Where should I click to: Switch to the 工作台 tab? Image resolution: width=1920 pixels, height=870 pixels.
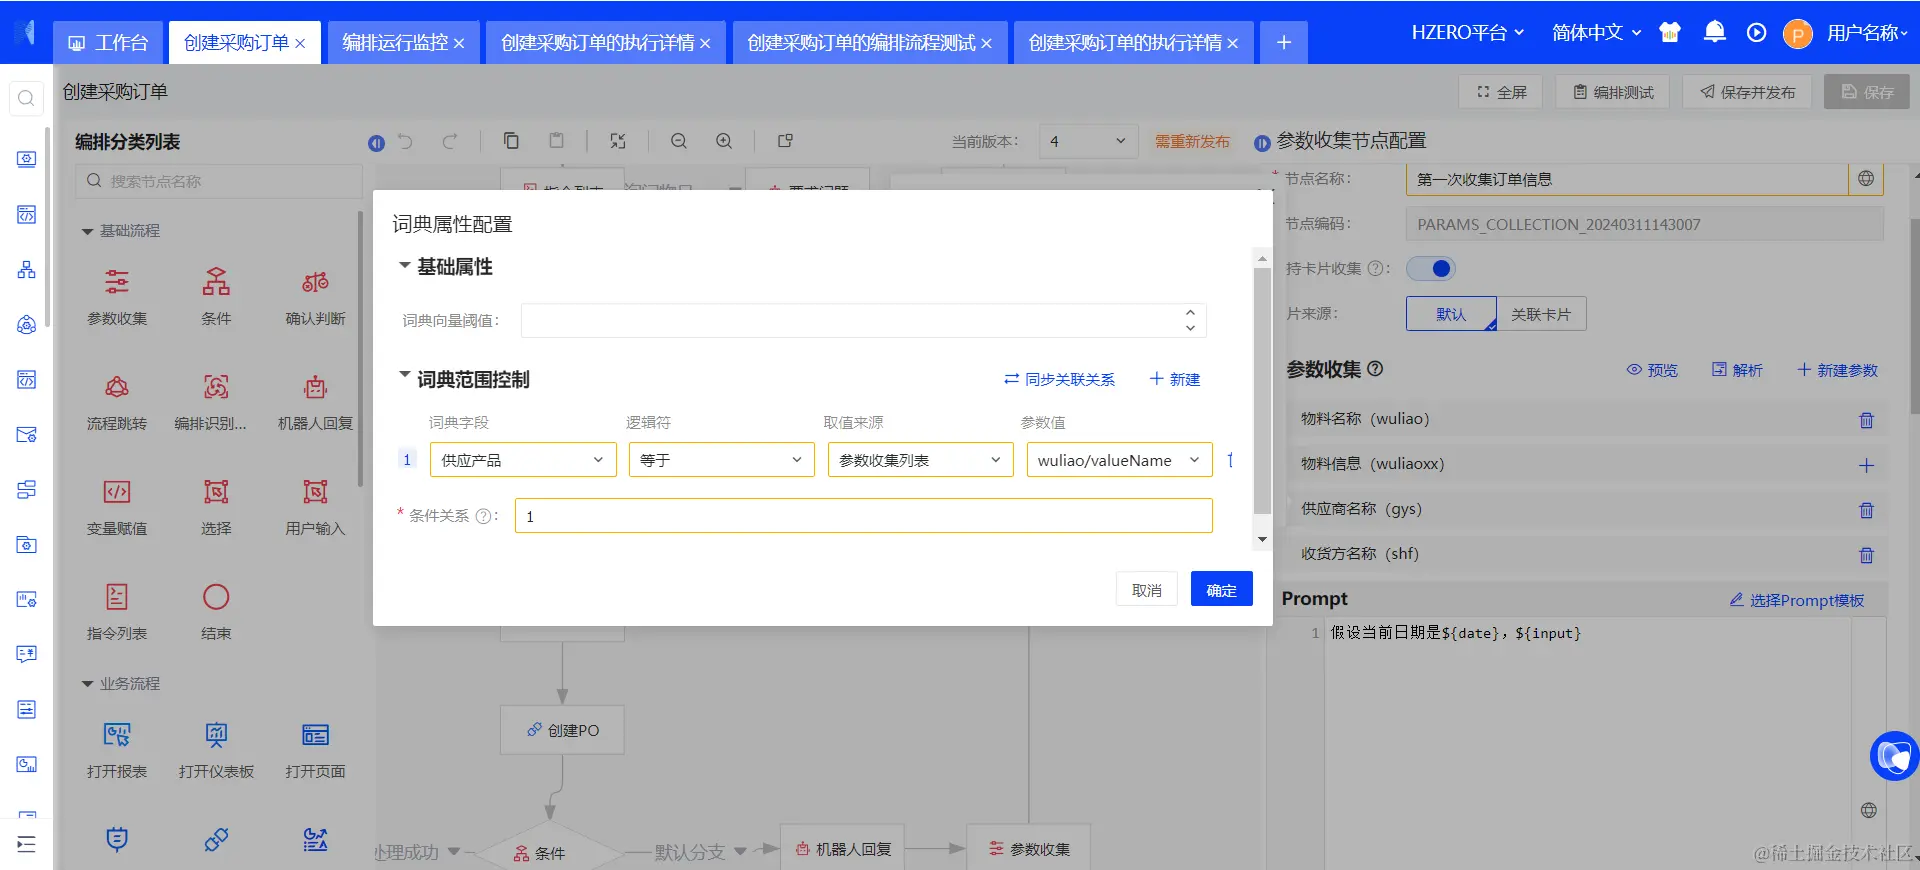(109, 43)
